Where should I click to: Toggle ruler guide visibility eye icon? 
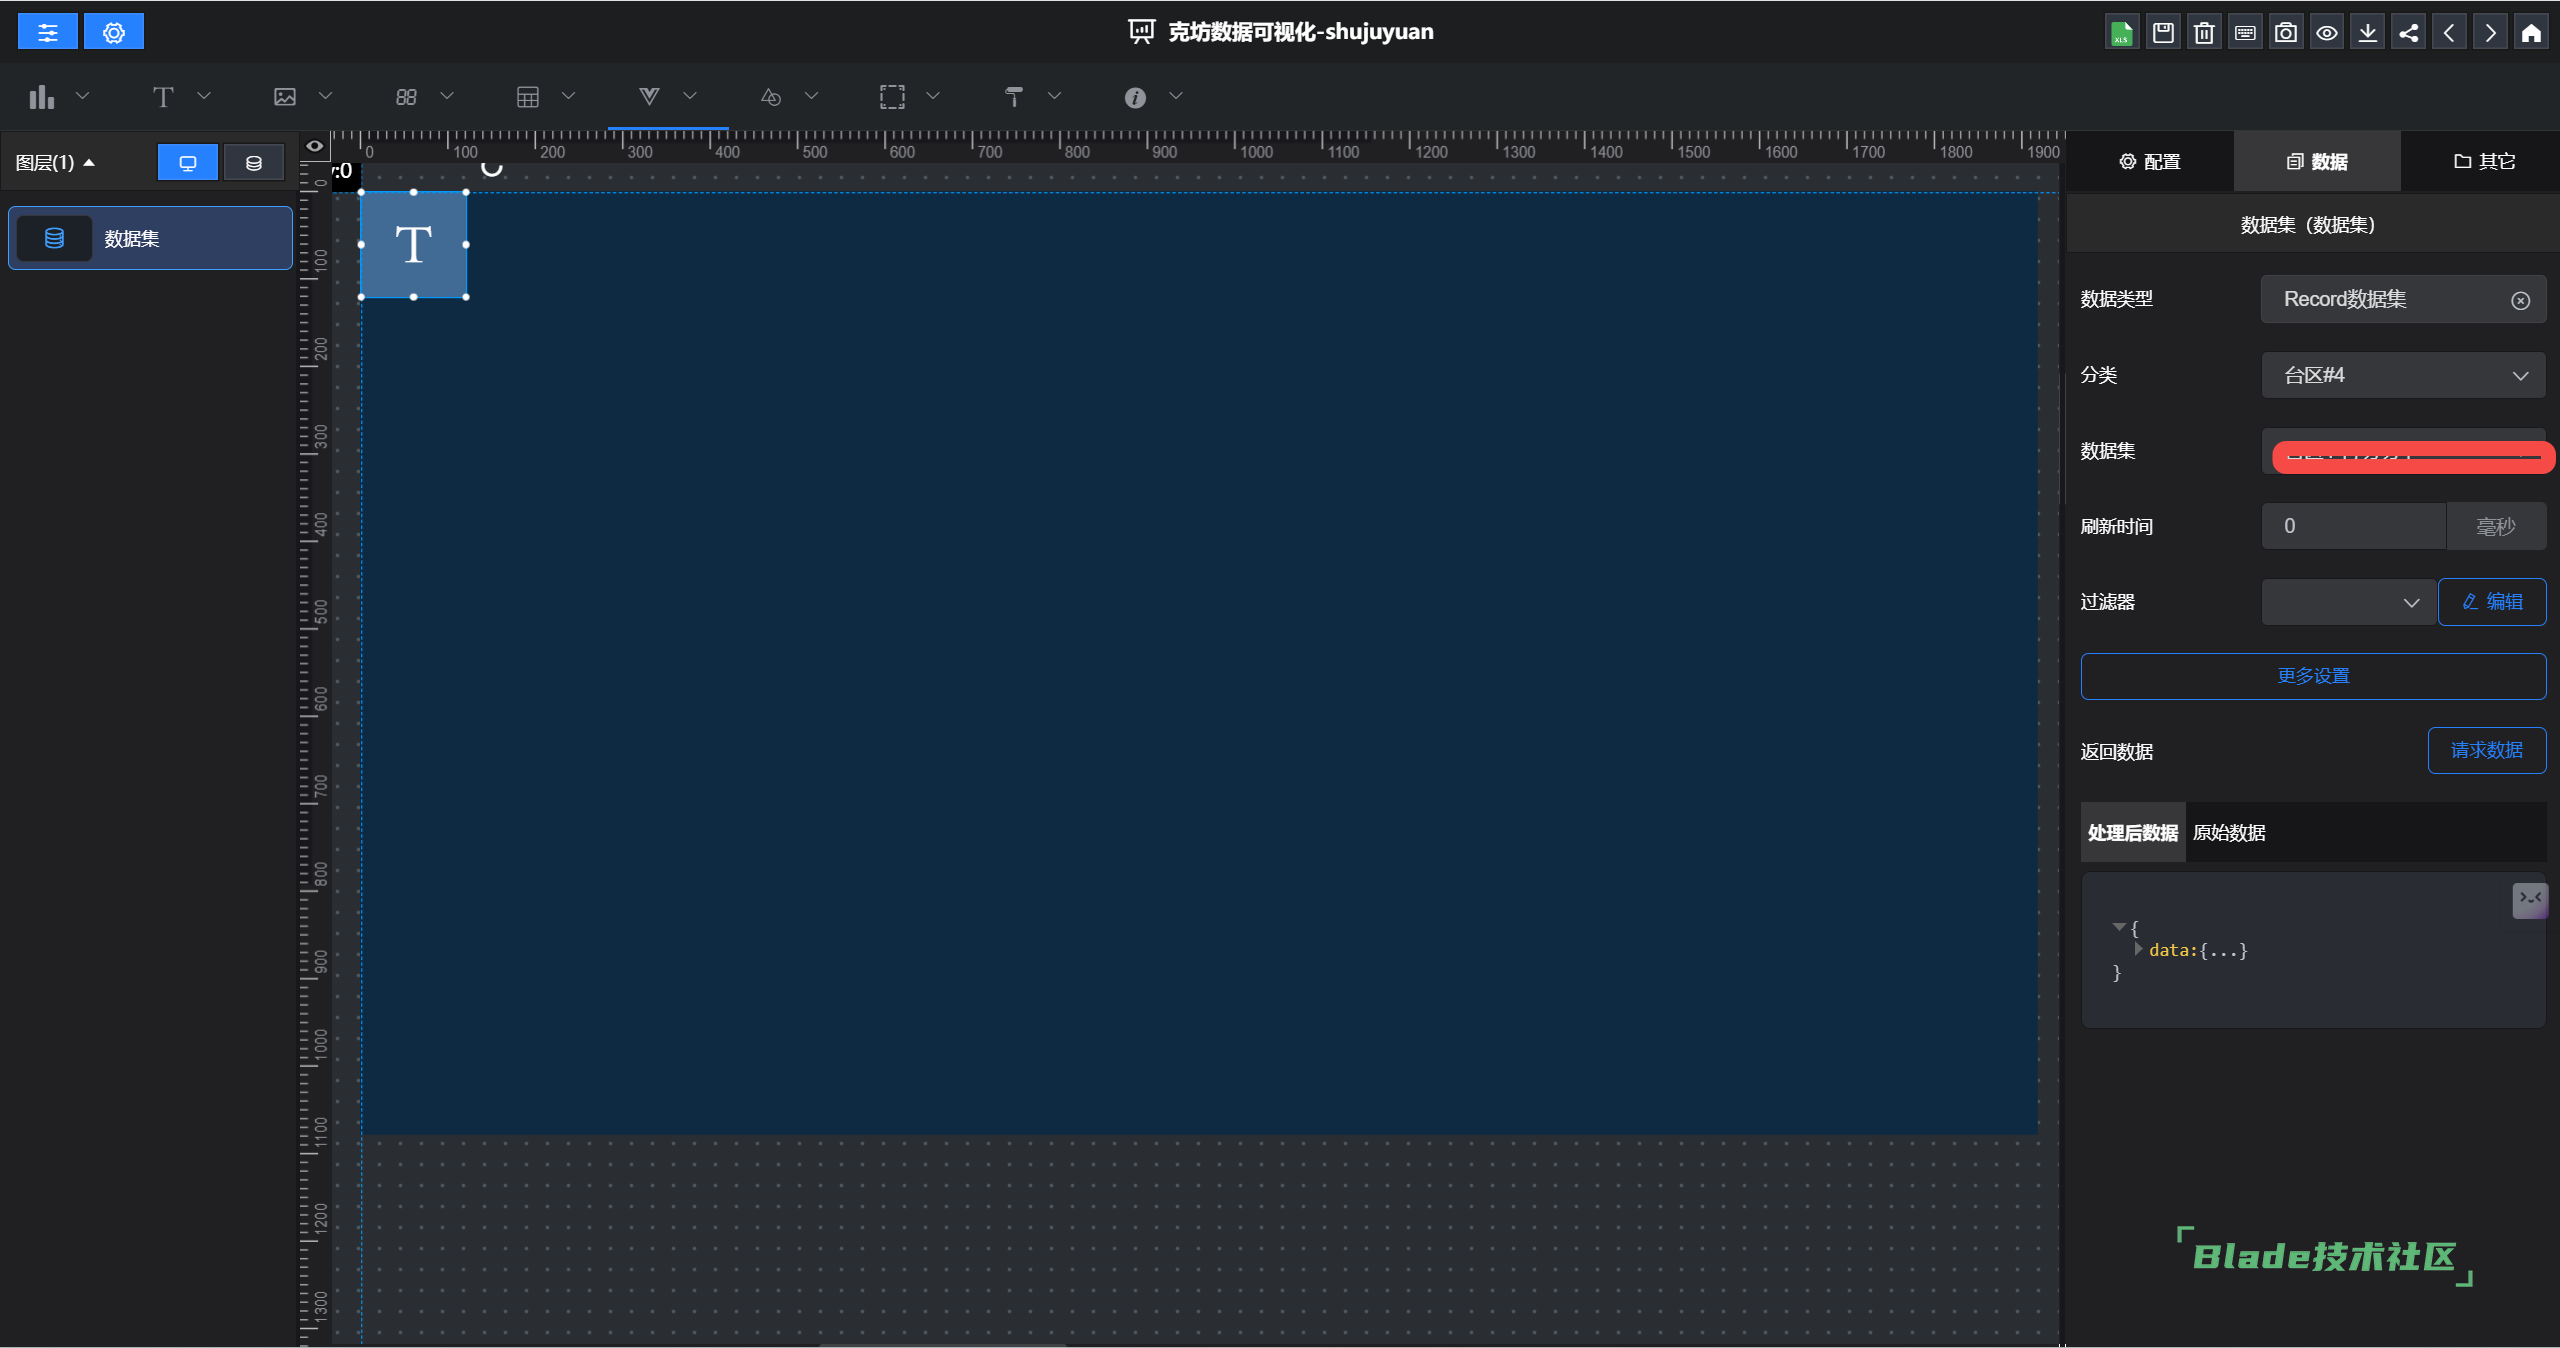(x=315, y=146)
